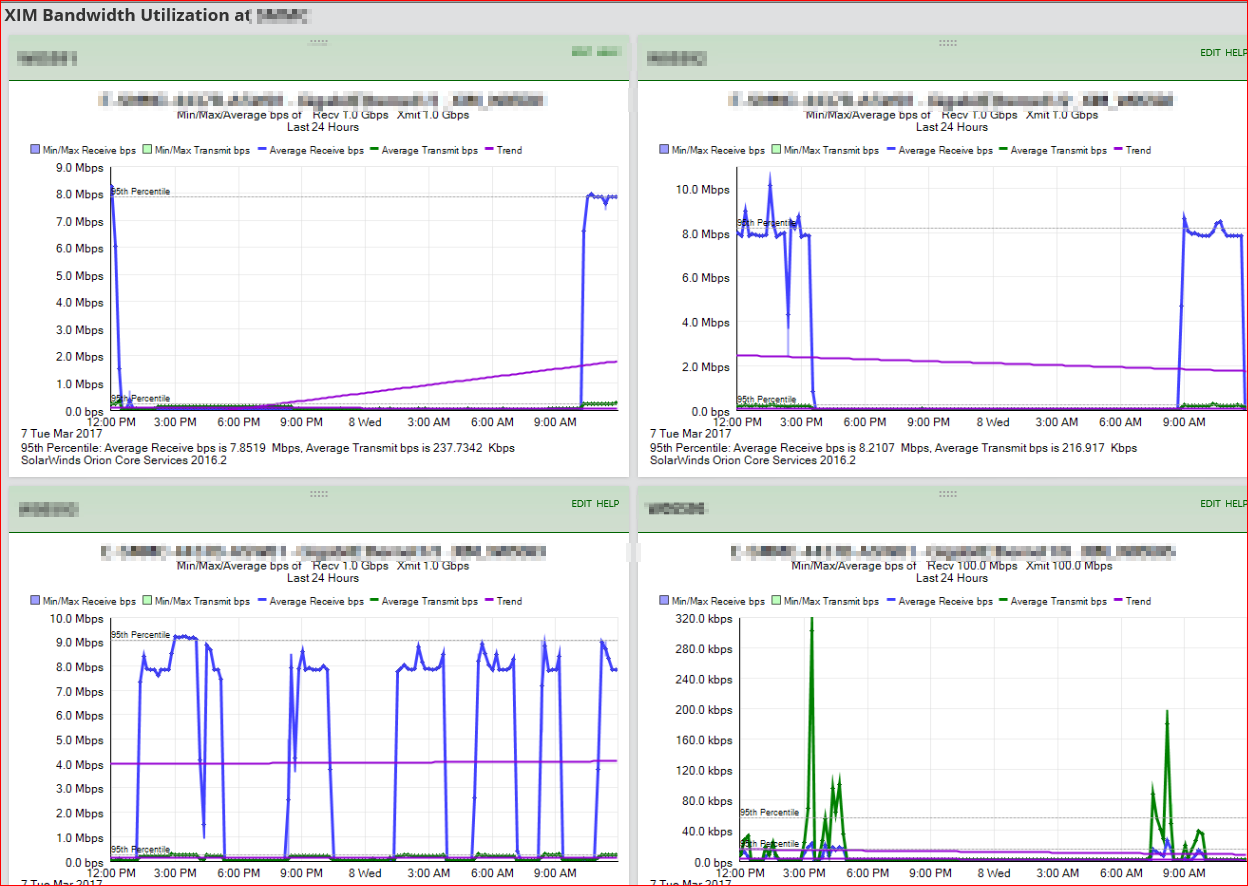
Task: Open HELP on the top-right resource panel
Action: coord(1236,52)
